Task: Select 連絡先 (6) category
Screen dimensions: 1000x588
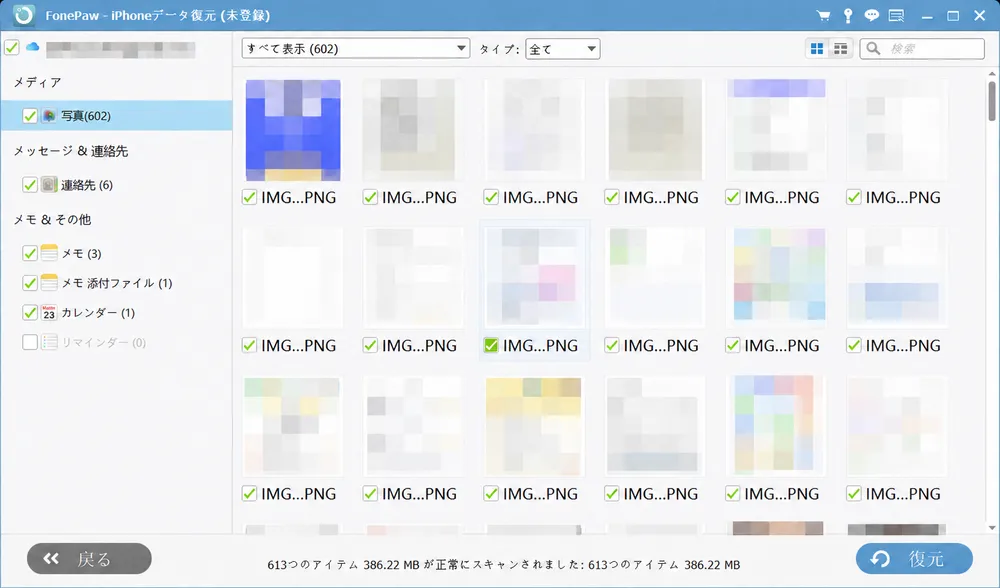Action: pos(87,185)
